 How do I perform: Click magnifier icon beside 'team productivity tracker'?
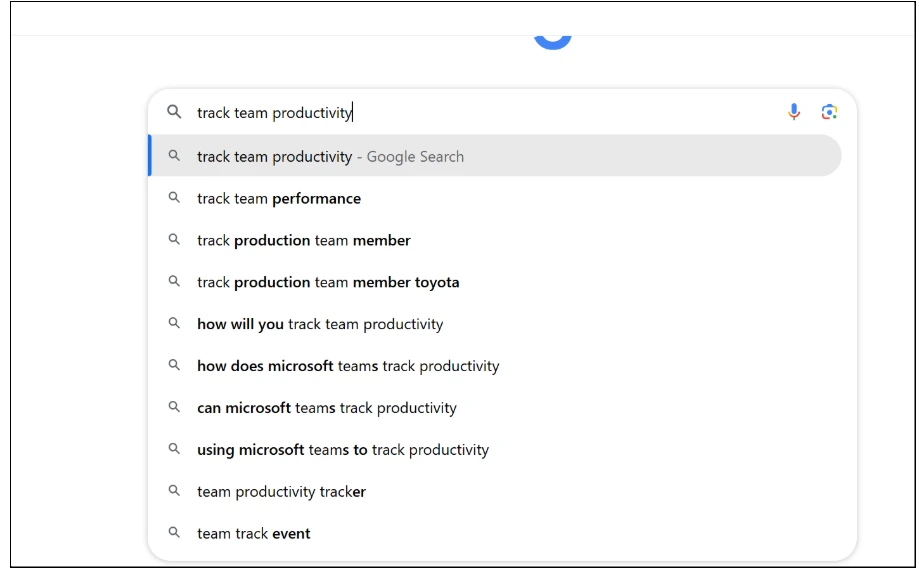174,490
